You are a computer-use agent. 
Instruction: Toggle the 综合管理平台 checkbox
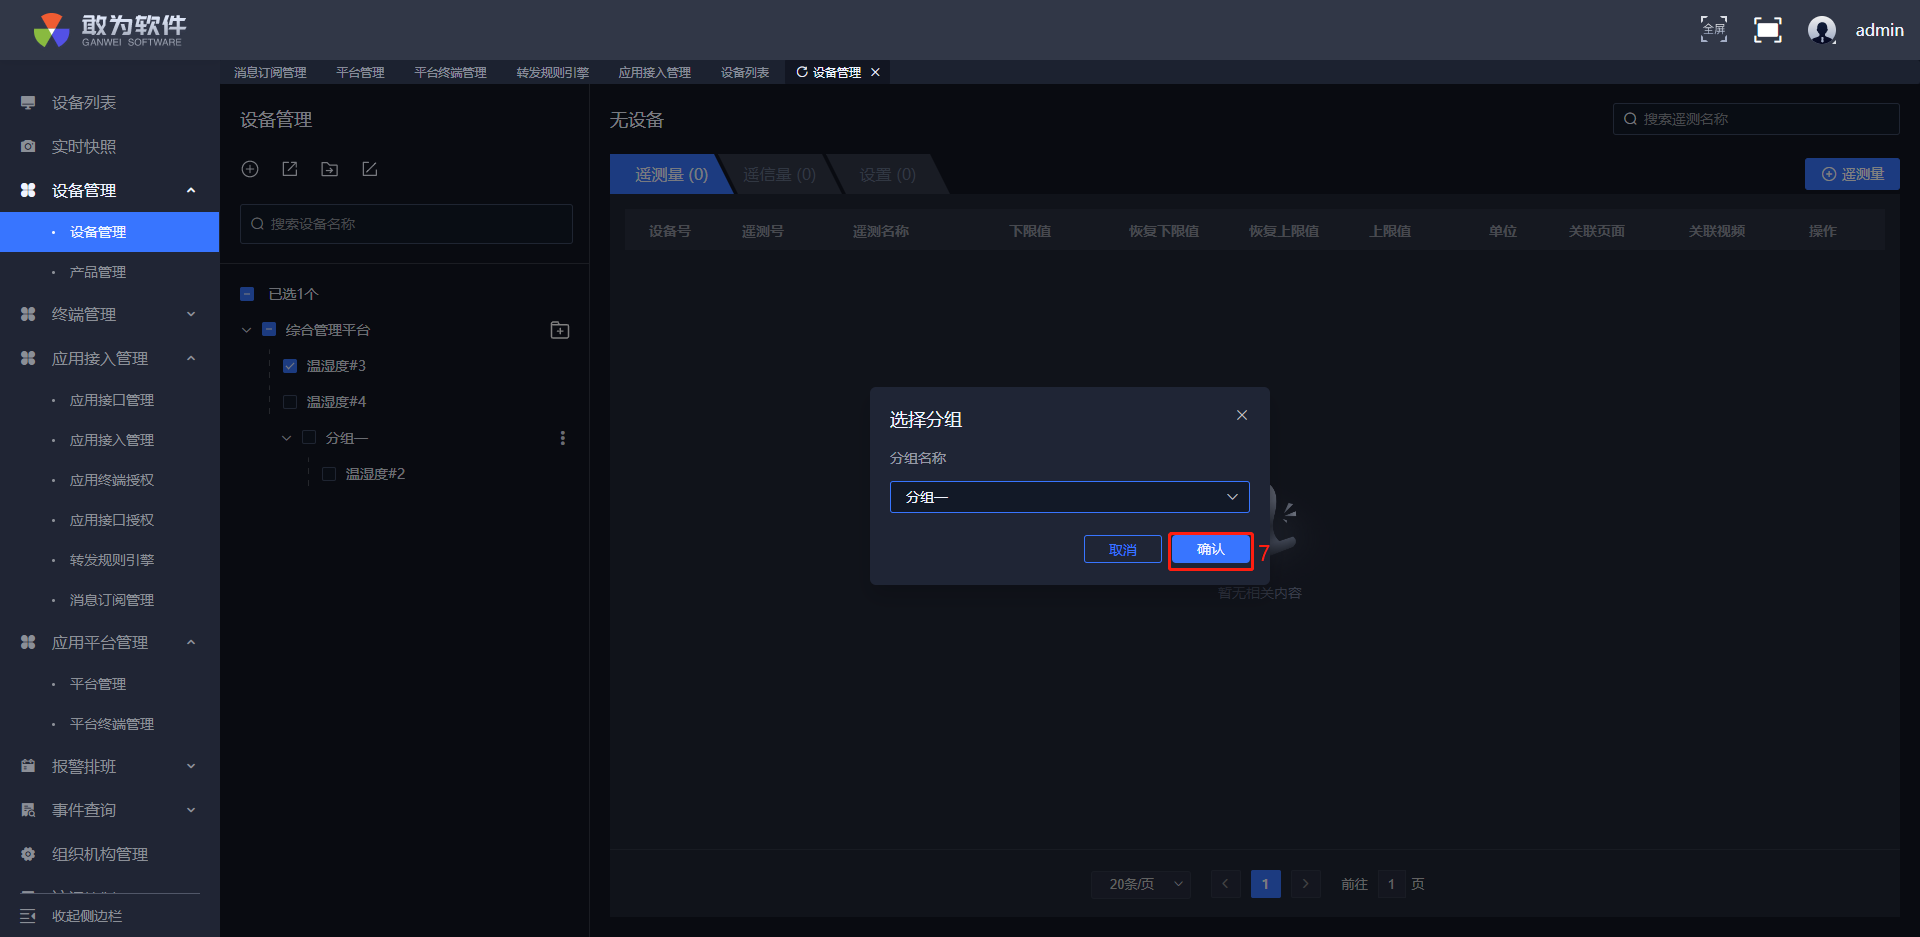tap(269, 329)
